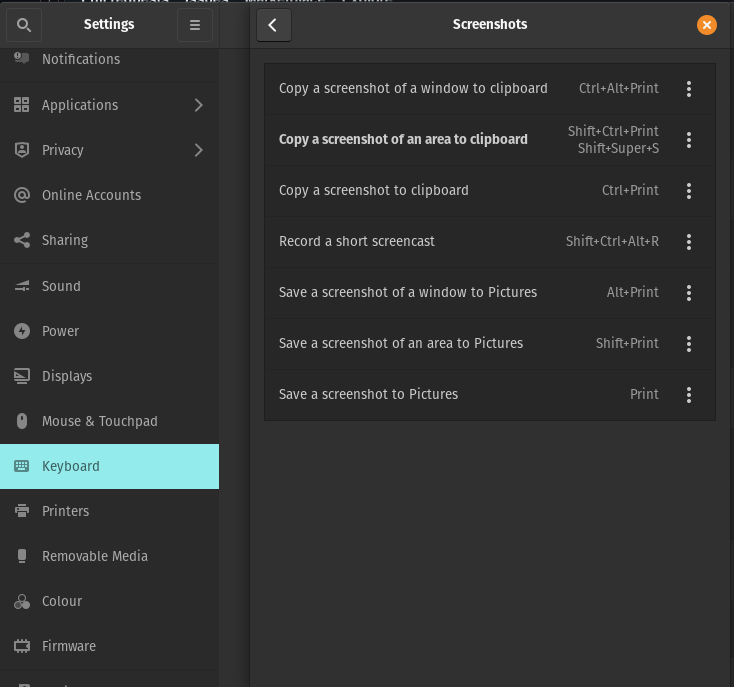Select Displays in the settings sidebar
The image size is (734, 687).
pyautogui.click(x=109, y=376)
